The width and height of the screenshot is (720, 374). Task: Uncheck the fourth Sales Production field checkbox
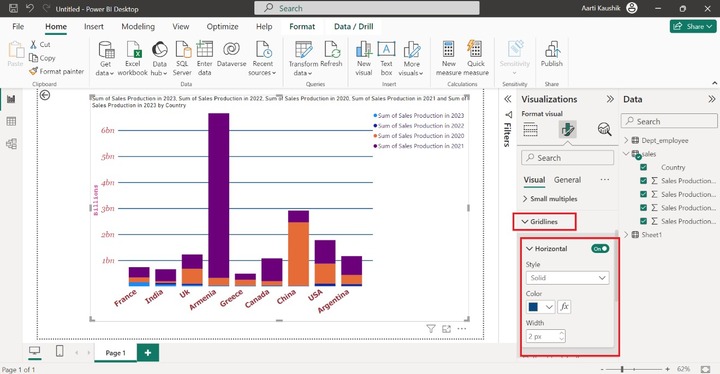tap(643, 221)
